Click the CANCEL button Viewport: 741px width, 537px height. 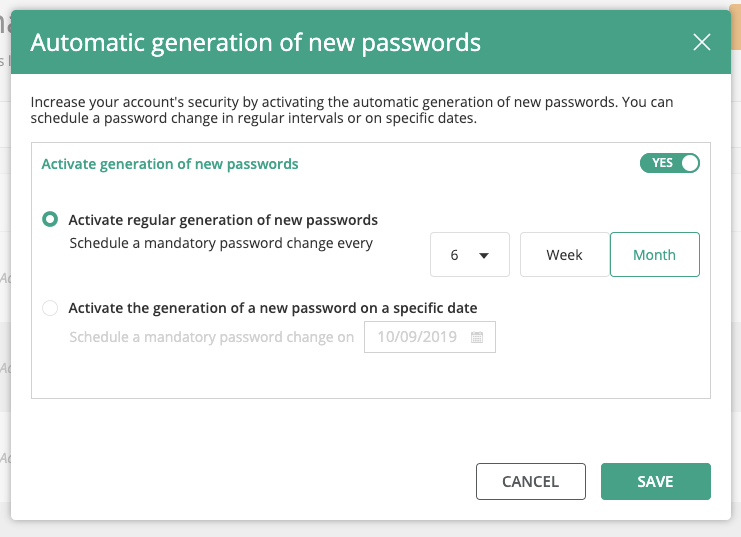[531, 481]
